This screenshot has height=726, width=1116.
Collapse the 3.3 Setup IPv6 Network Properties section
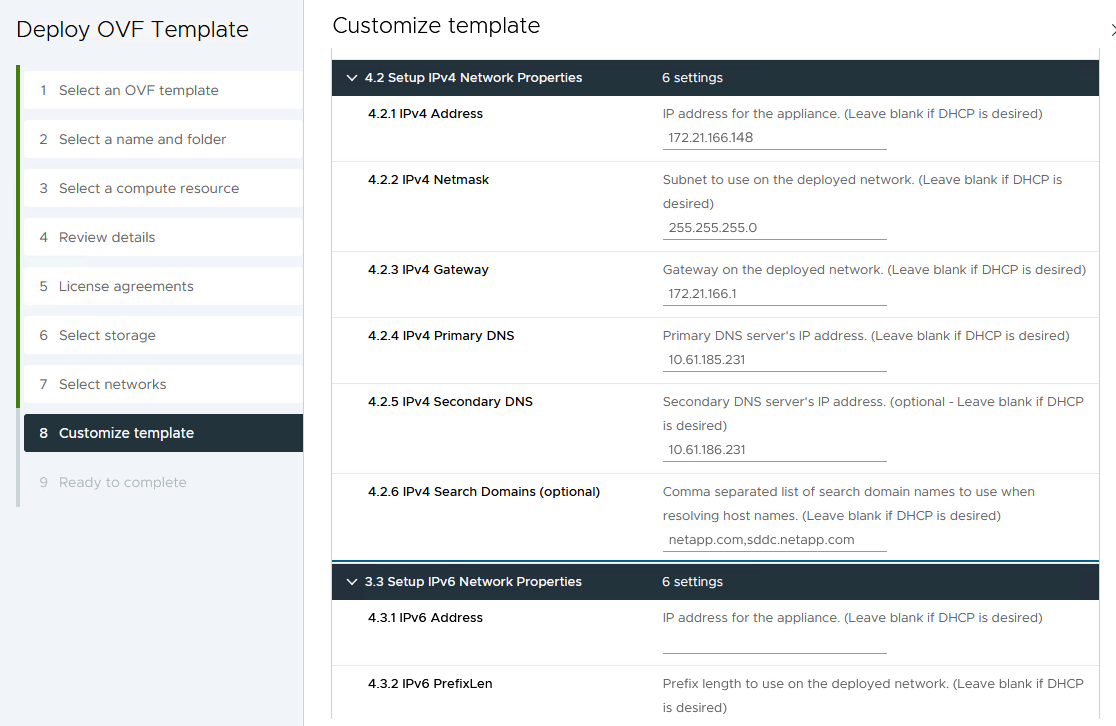click(x=351, y=582)
